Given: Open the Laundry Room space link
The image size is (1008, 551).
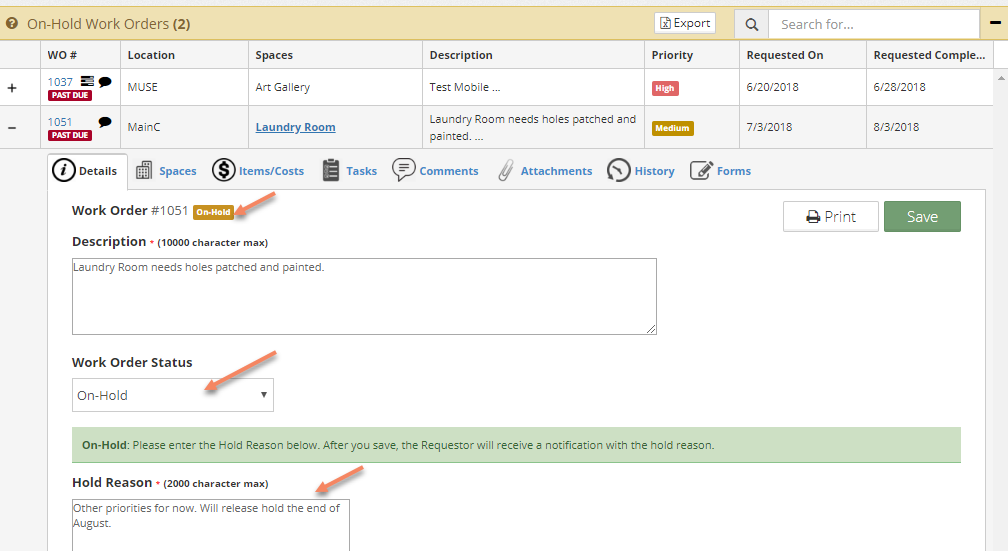Looking at the screenshot, I should 295,127.
